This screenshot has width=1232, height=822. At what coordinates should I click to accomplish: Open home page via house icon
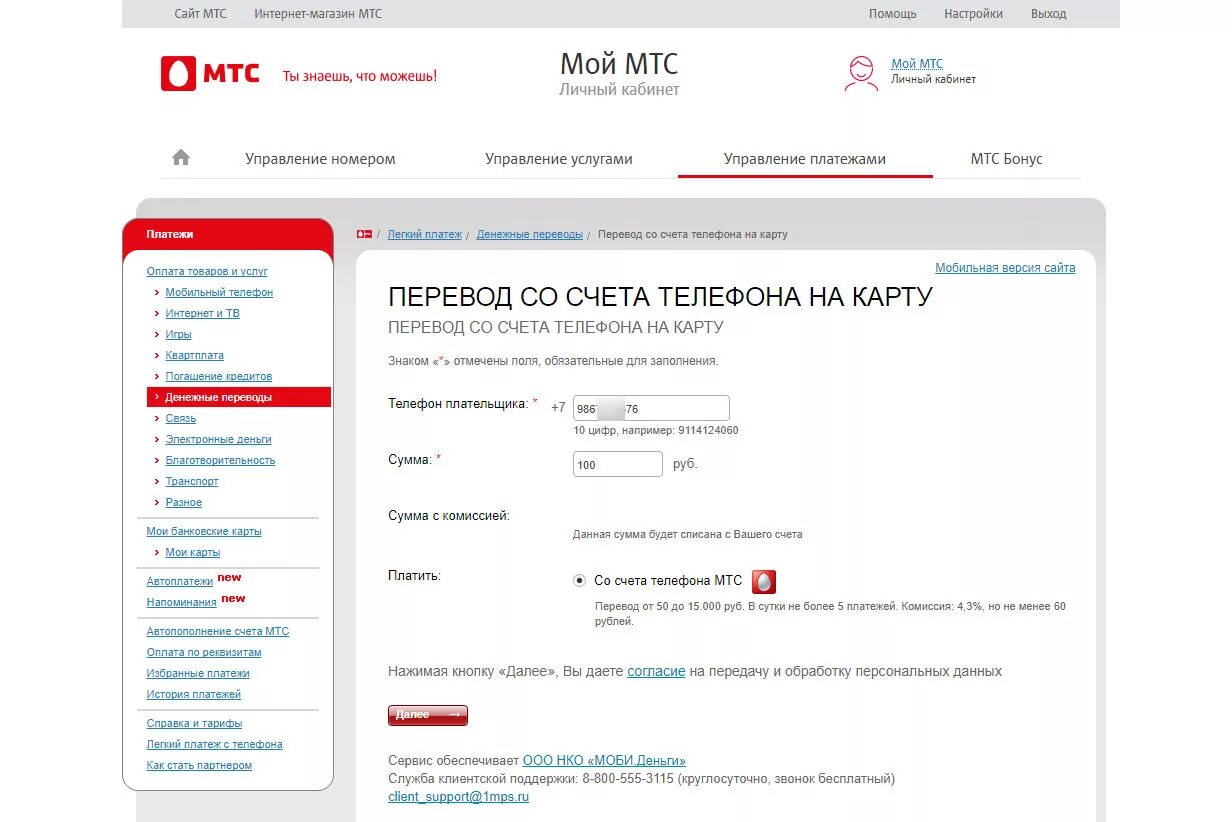(181, 158)
